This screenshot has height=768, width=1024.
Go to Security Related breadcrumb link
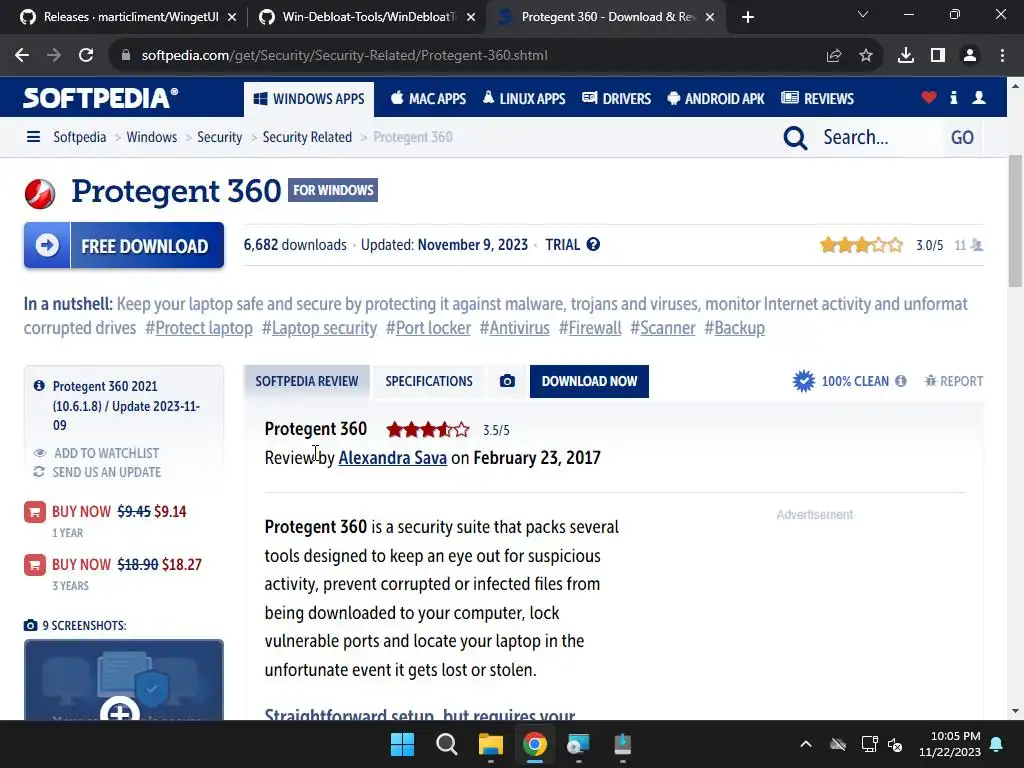307,137
